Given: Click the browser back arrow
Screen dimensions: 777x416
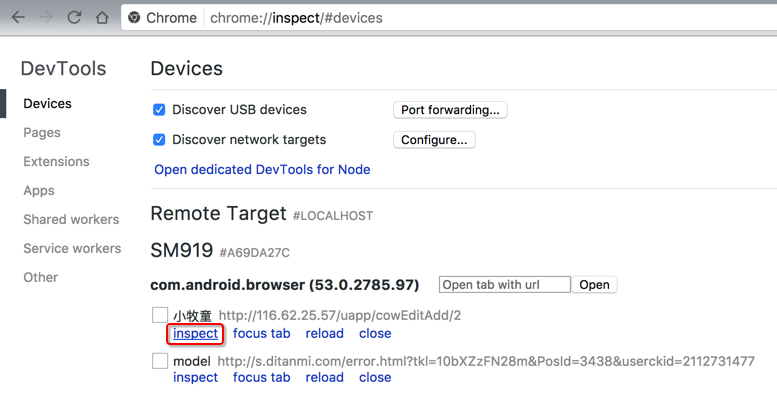Looking at the screenshot, I should click(18, 18).
